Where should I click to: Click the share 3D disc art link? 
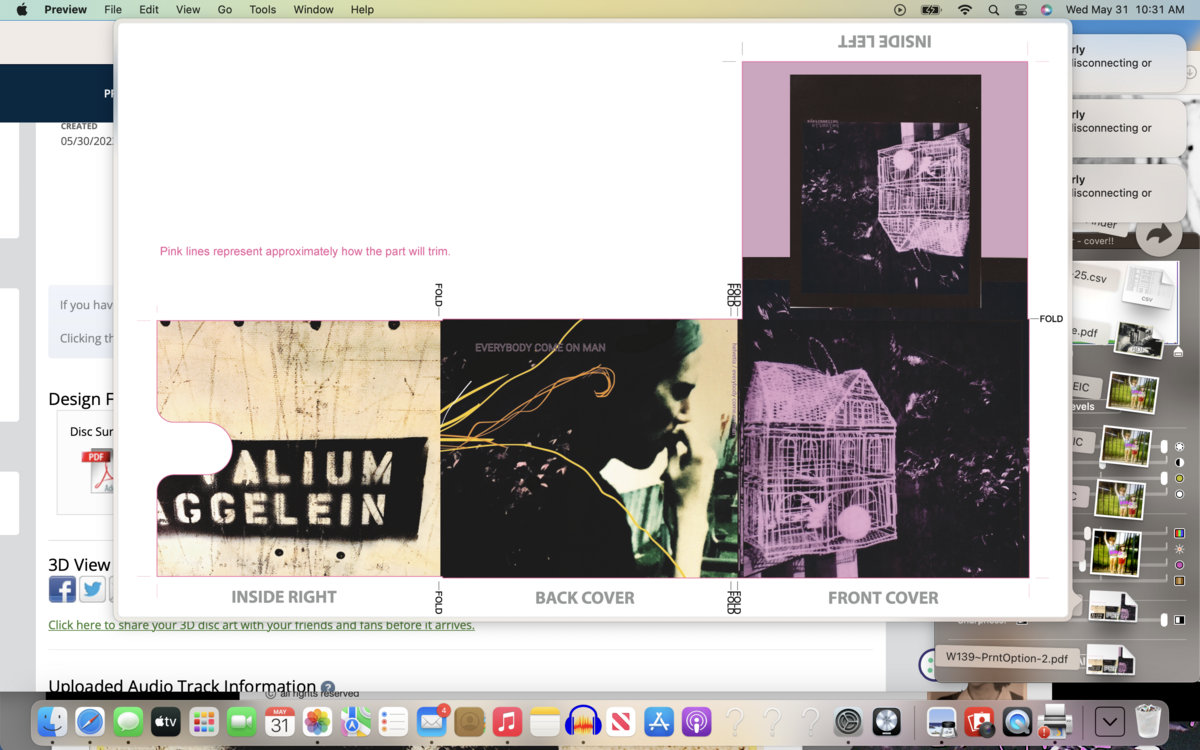261,625
